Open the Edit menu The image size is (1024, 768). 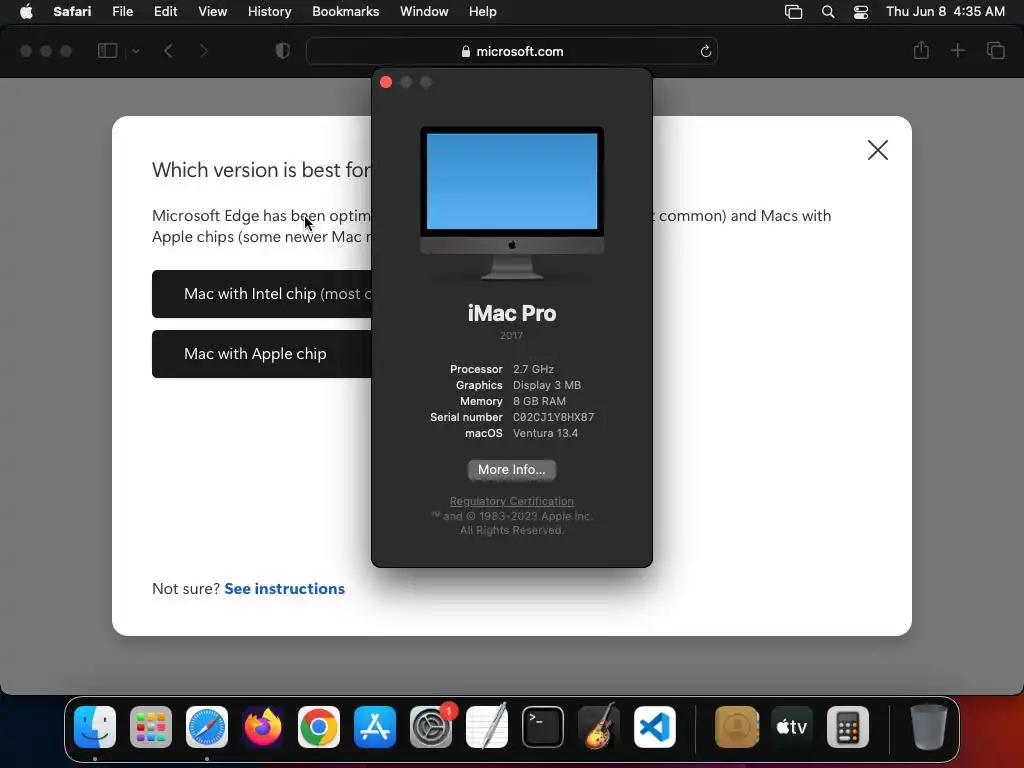pyautogui.click(x=165, y=12)
